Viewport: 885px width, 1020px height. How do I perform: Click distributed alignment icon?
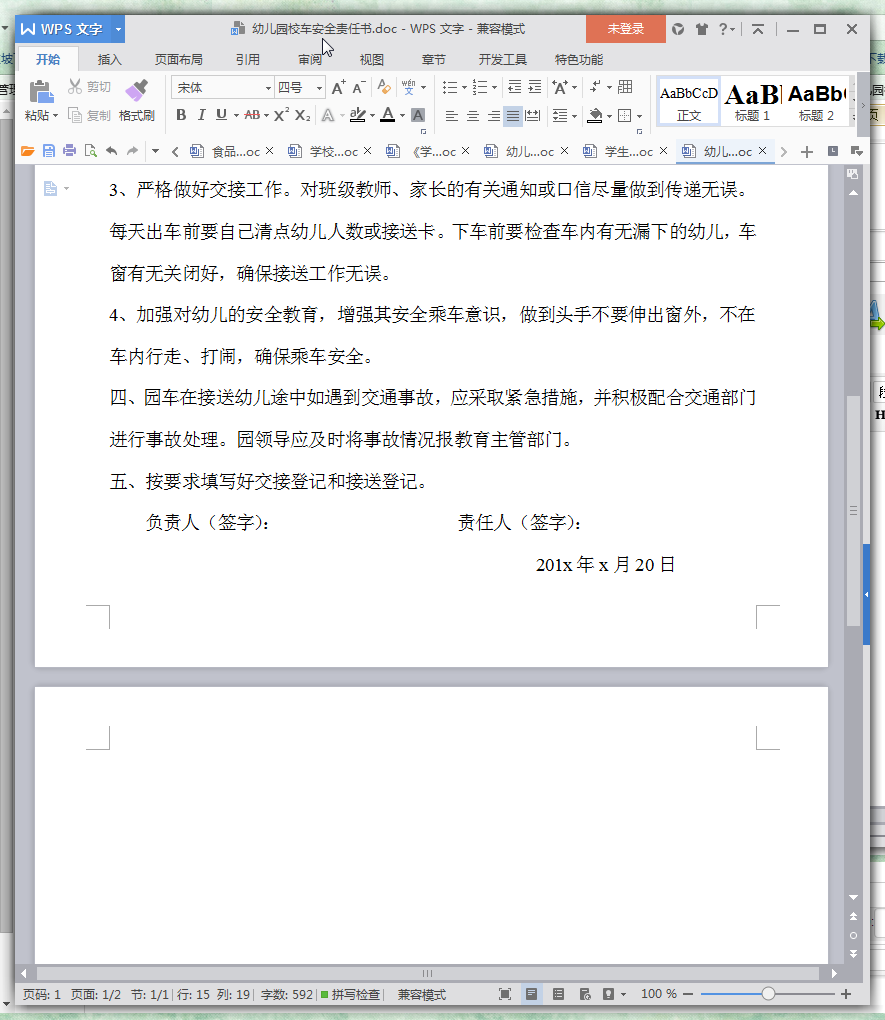coord(533,116)
